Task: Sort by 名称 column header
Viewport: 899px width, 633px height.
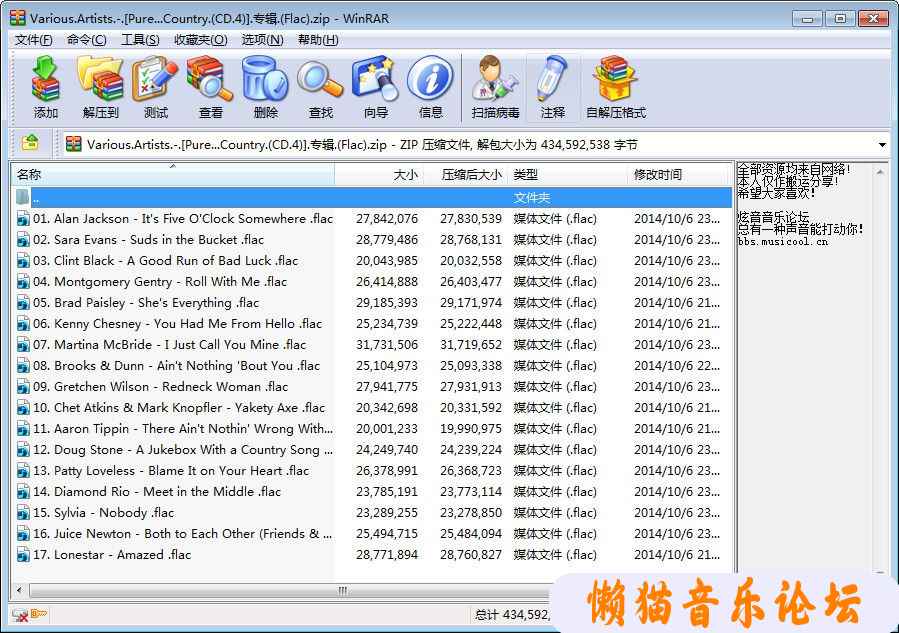Action: pos(173,174)
